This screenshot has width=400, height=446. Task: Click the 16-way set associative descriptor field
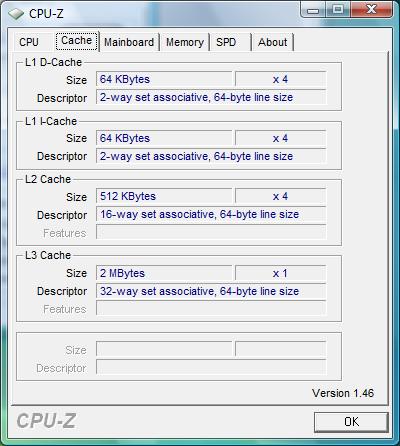211,214
